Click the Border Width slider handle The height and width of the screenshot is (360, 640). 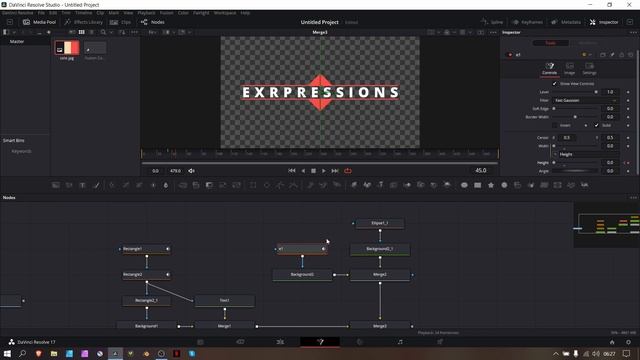click(x=575, y=117)
